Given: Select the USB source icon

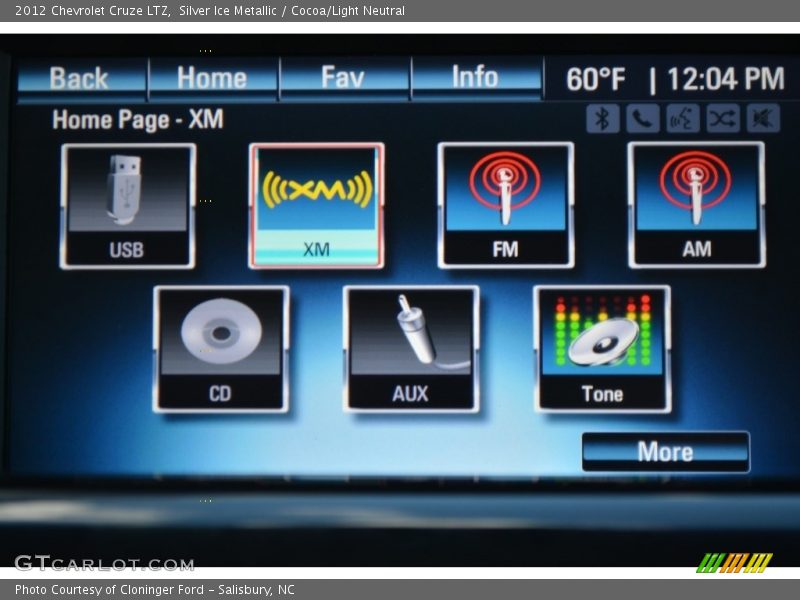Looking at the screenshot, I should tap(127, 206).
